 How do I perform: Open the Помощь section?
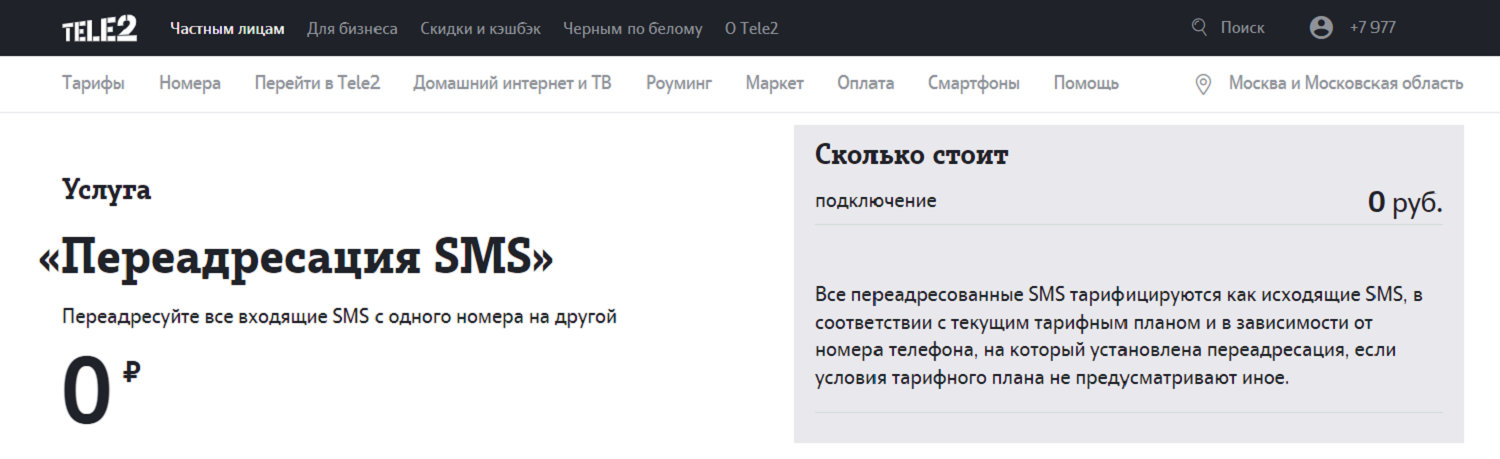pyautogui.click(x=1086, y=84)
